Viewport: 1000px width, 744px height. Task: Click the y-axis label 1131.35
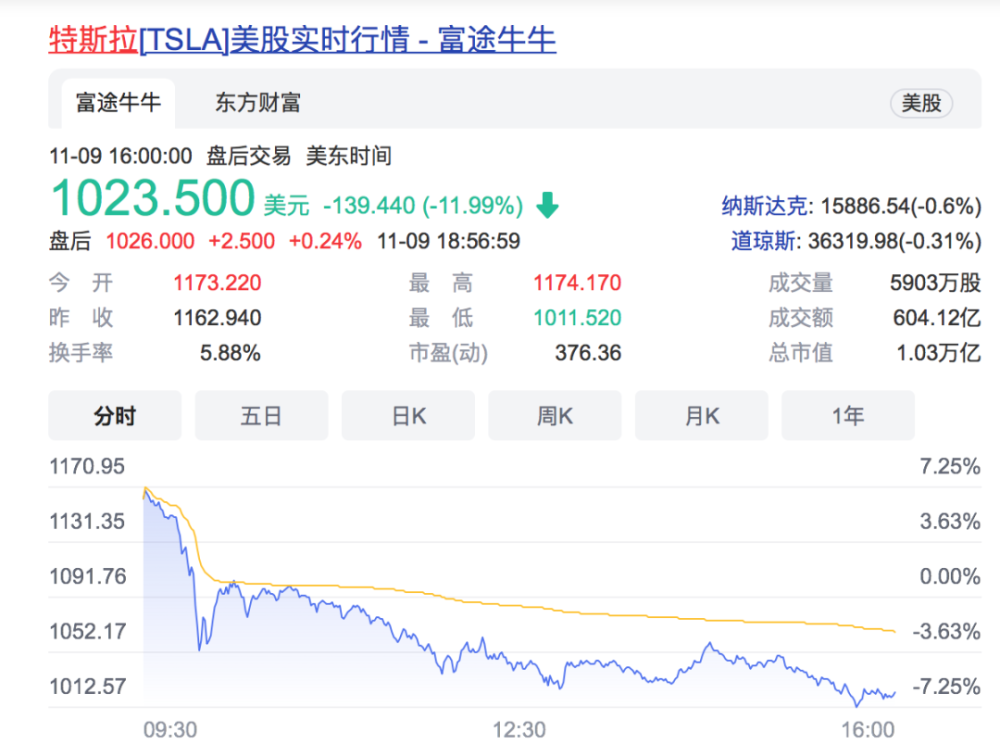(x=87, y=521)
